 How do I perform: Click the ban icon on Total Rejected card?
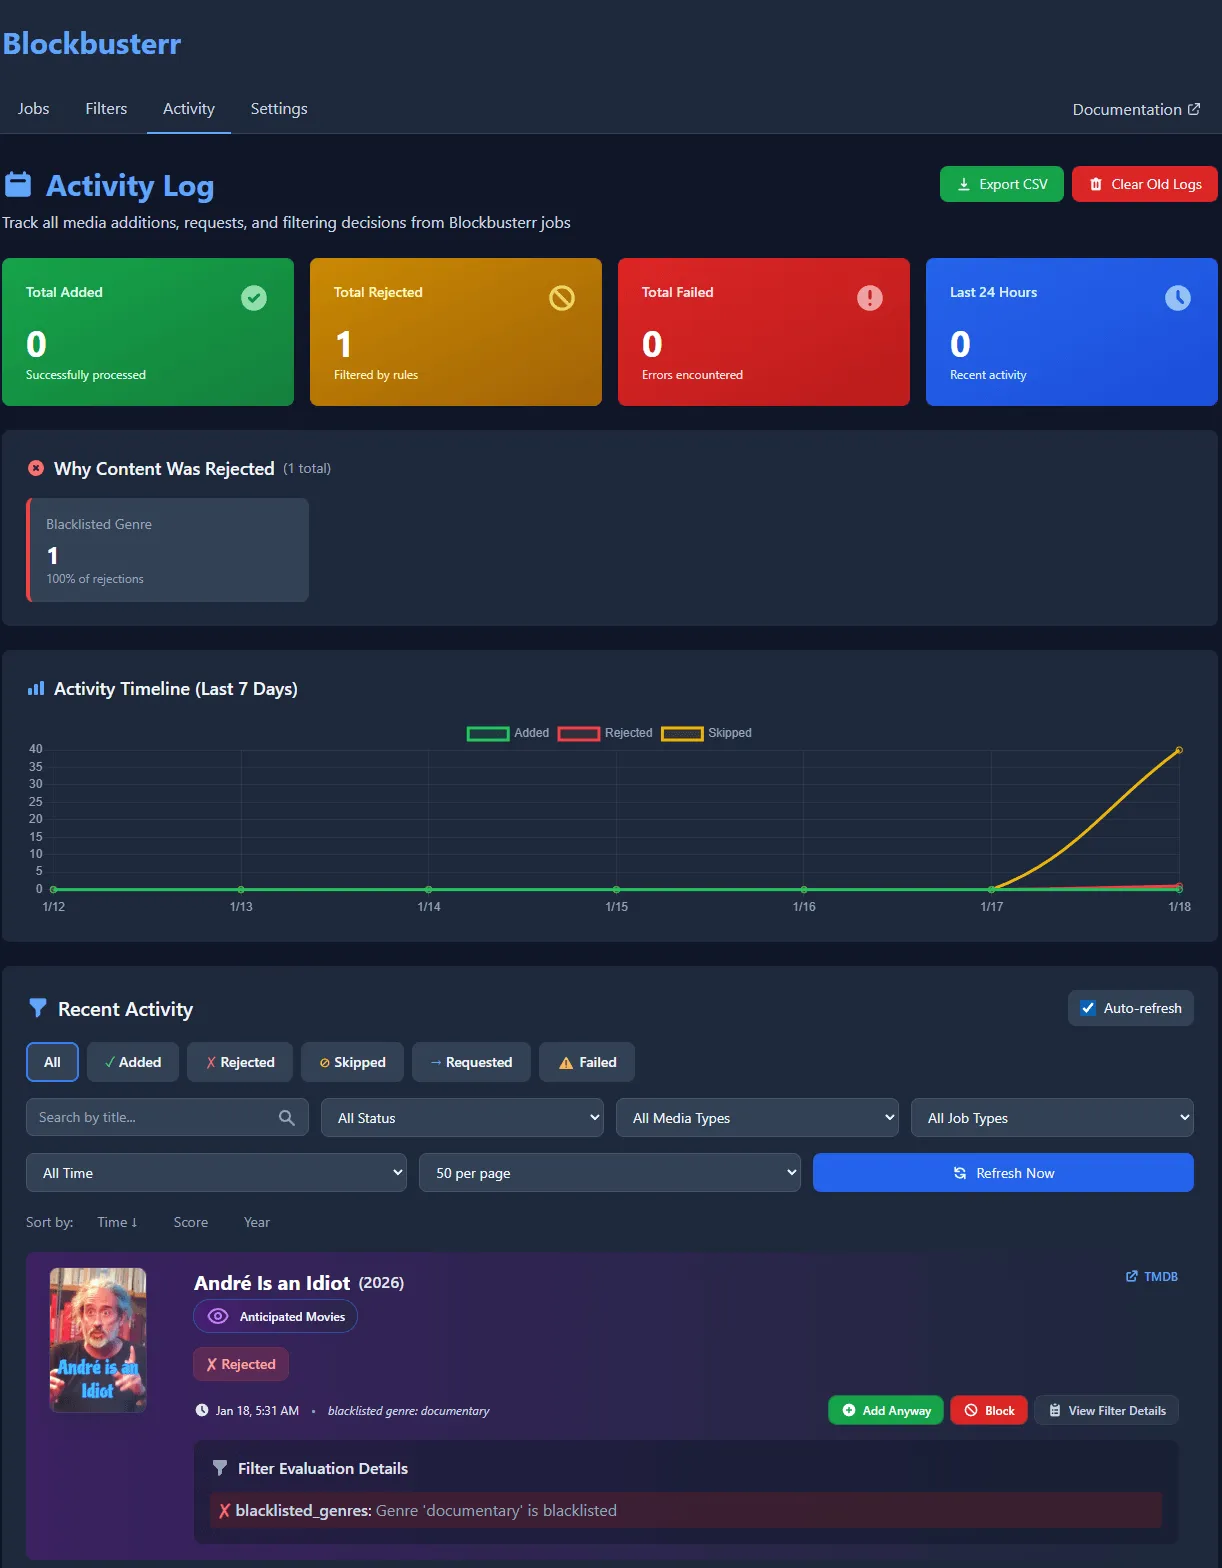[562, 297]
